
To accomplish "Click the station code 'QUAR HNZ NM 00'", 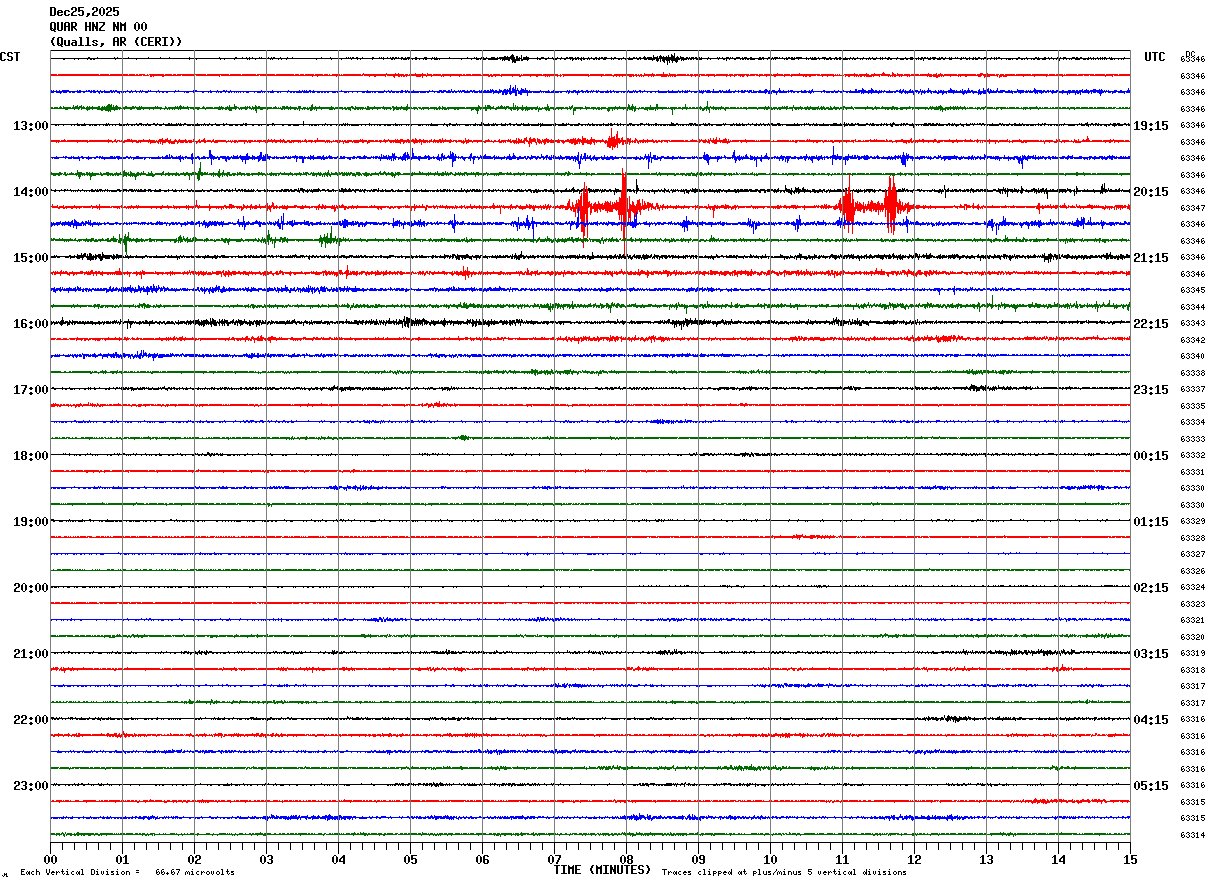I will tap(98, 27).
